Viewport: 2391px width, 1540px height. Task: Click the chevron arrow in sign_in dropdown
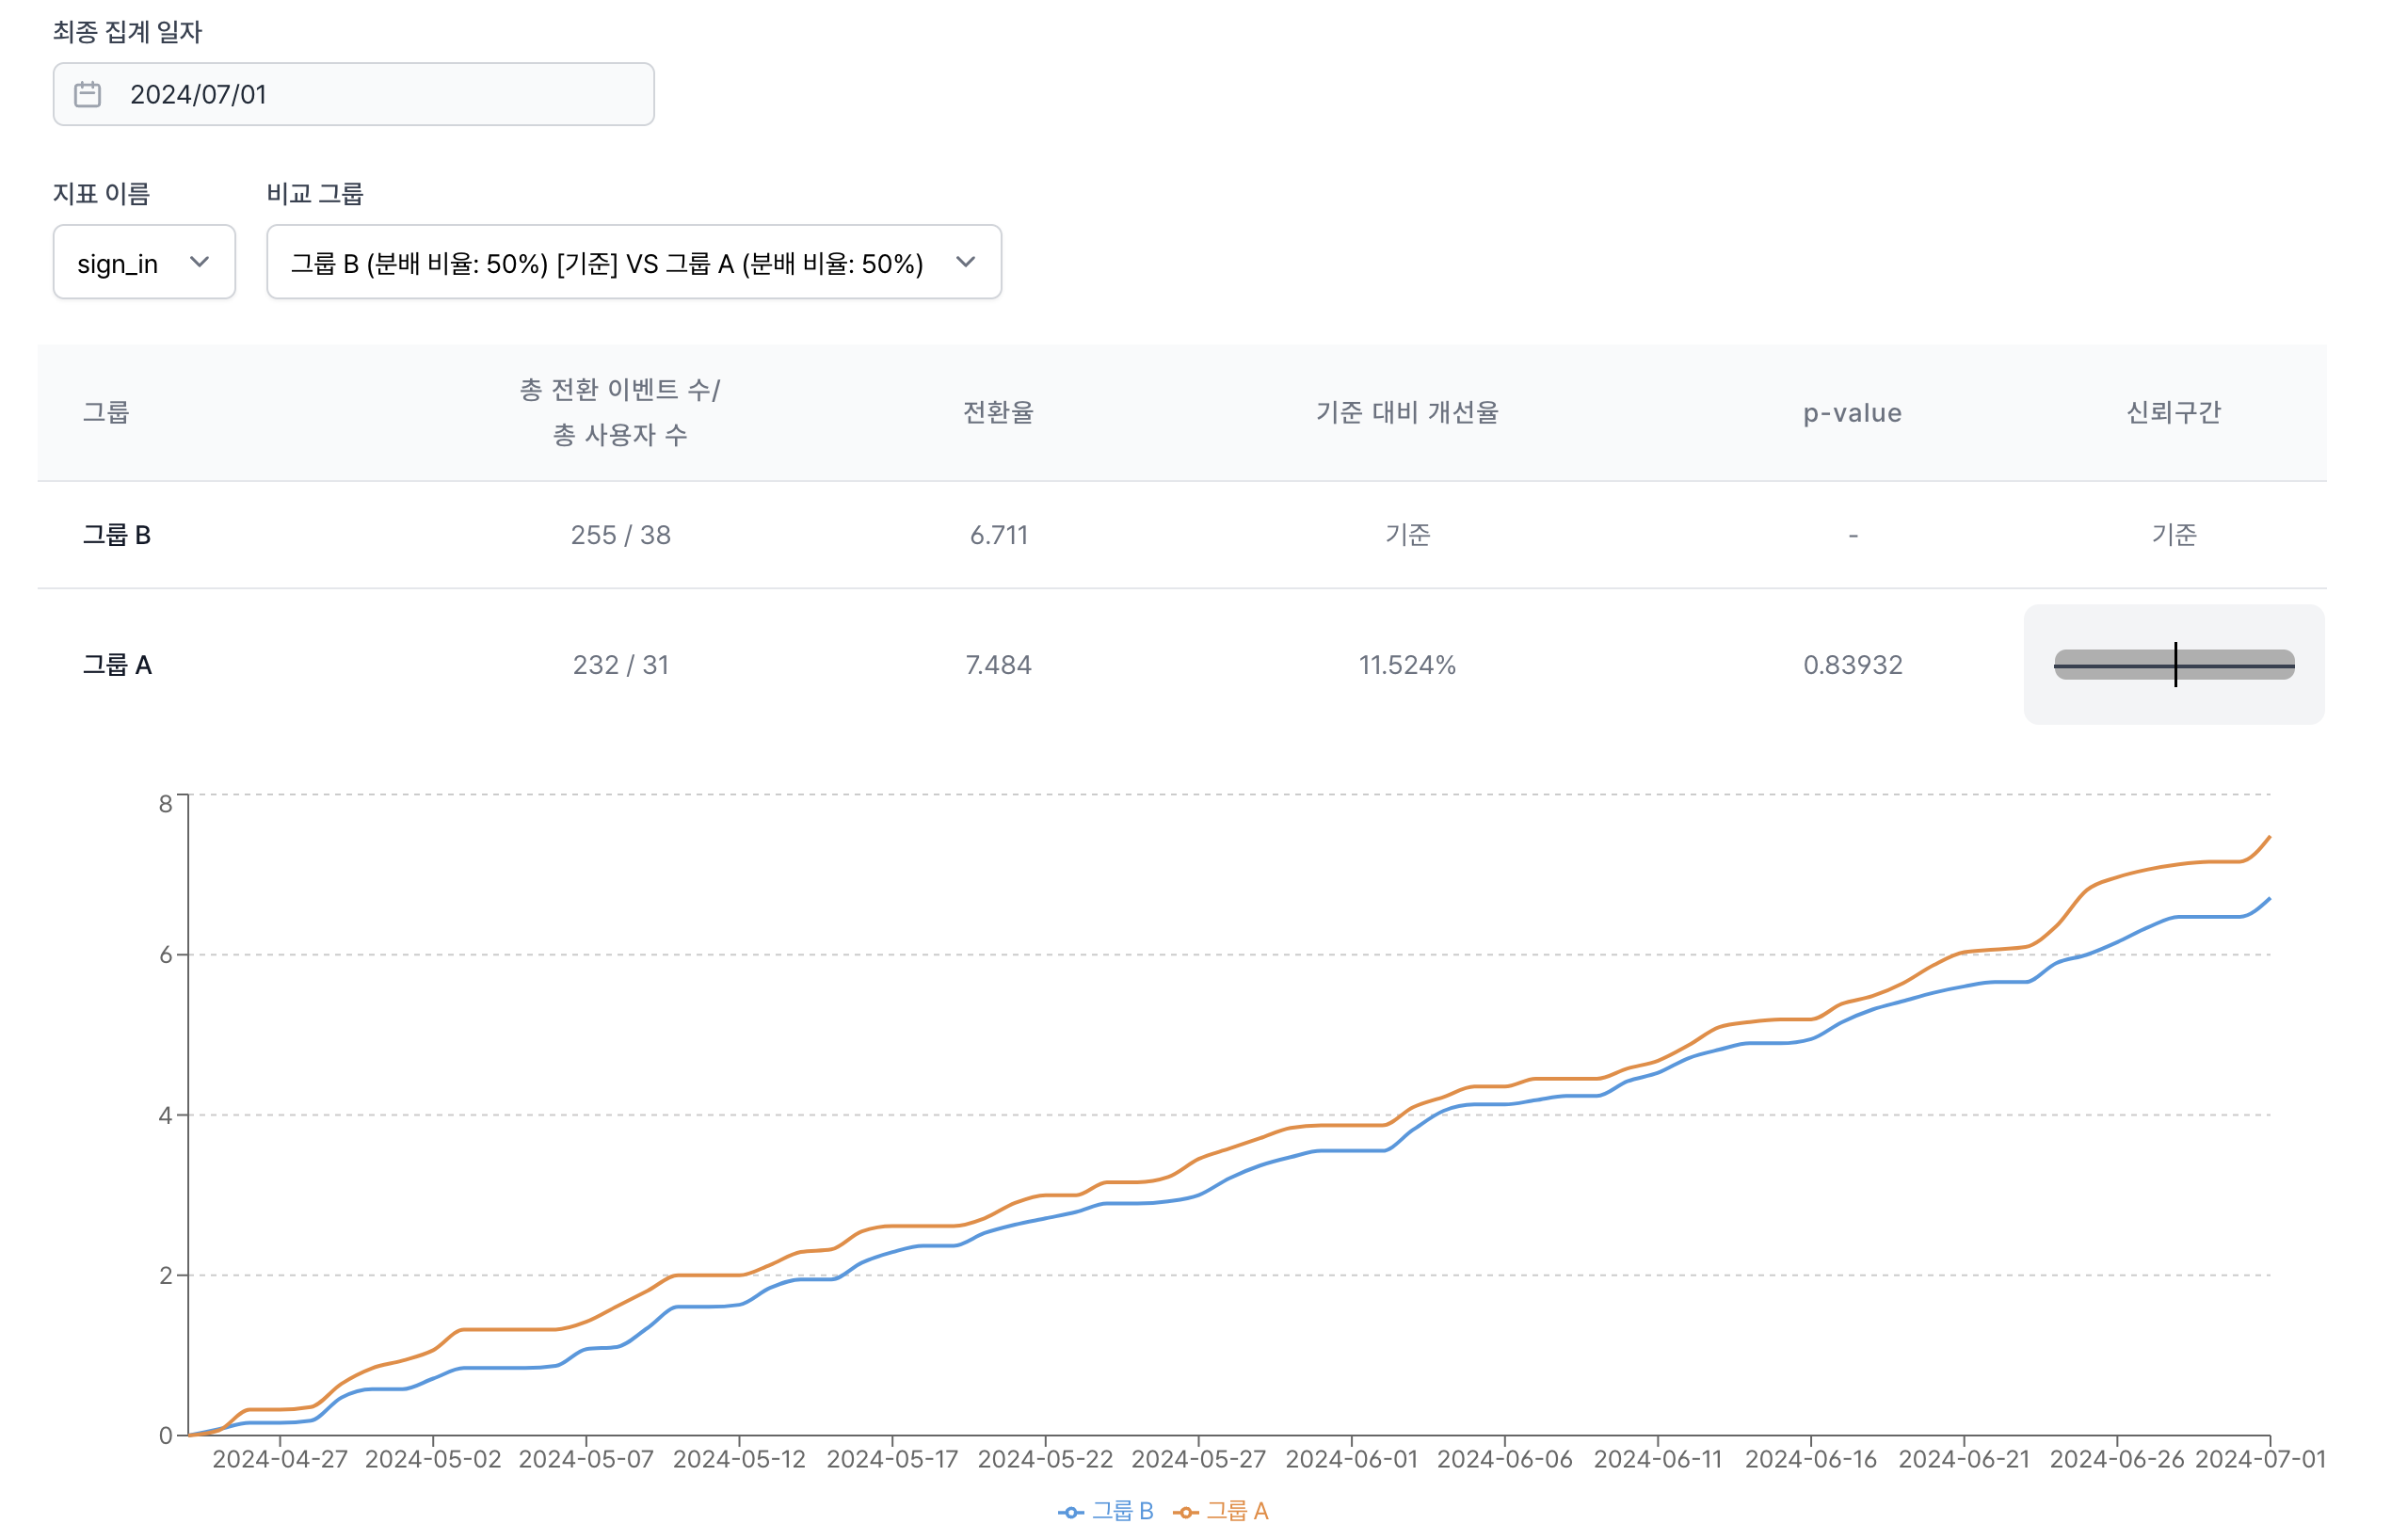pyautogui.click(x=199, y=262)
